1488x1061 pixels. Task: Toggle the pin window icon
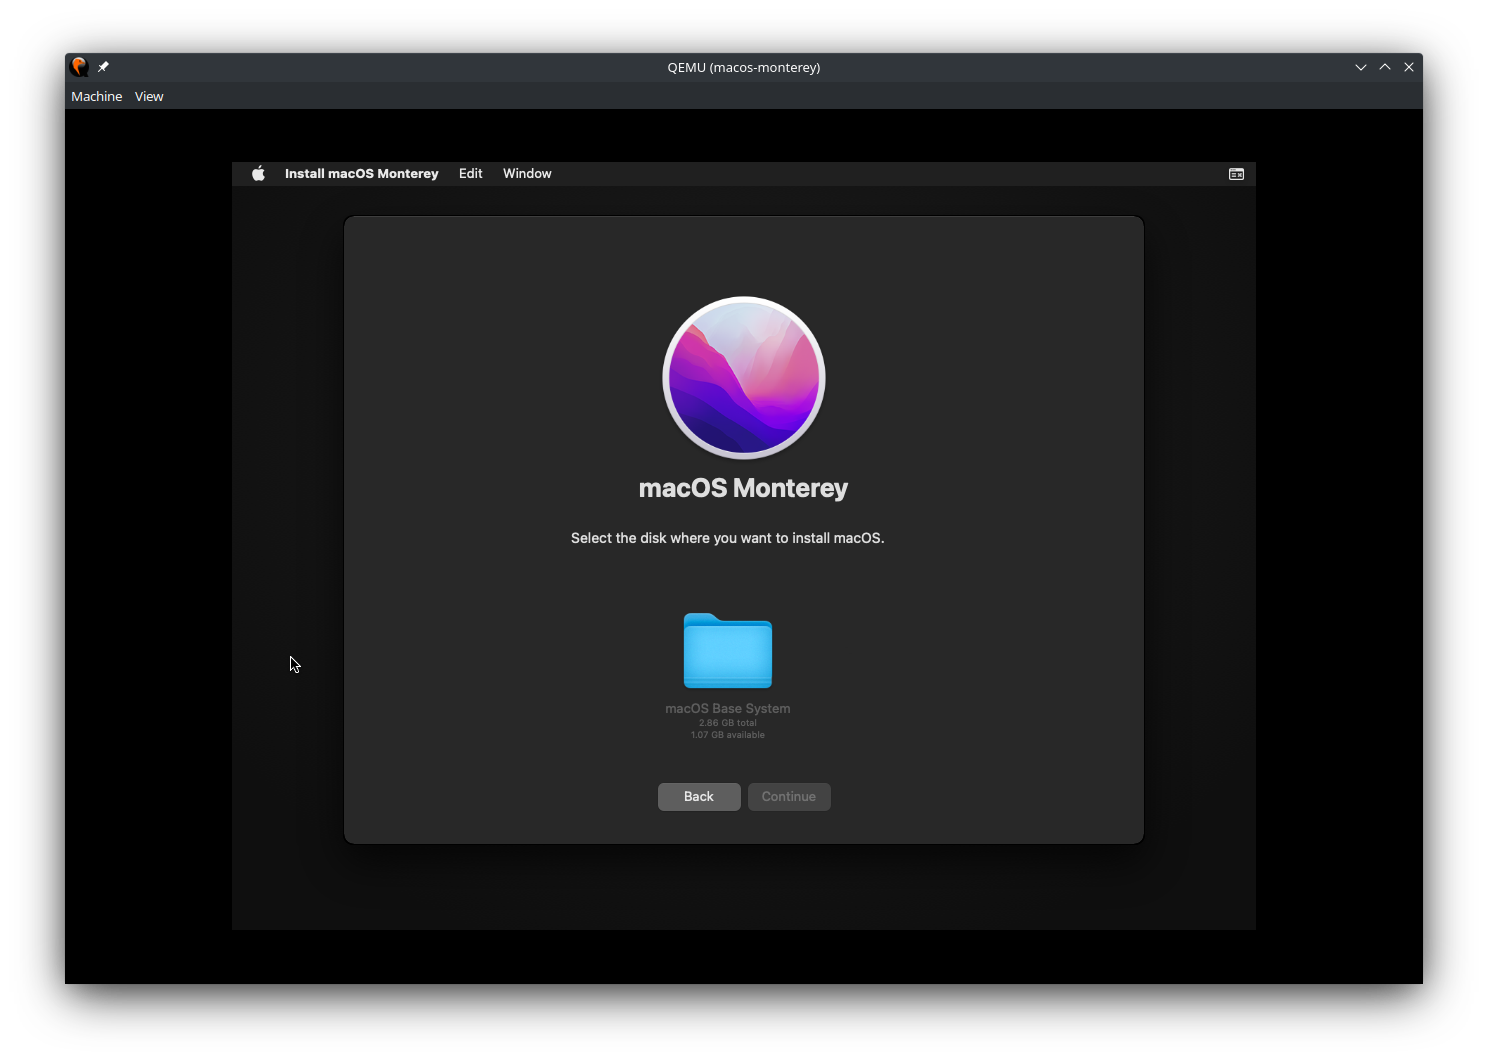(103, 67)
